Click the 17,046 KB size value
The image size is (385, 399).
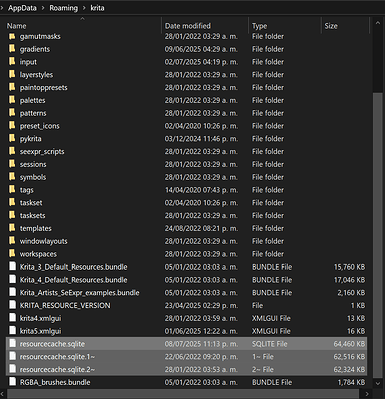[349, 280]
